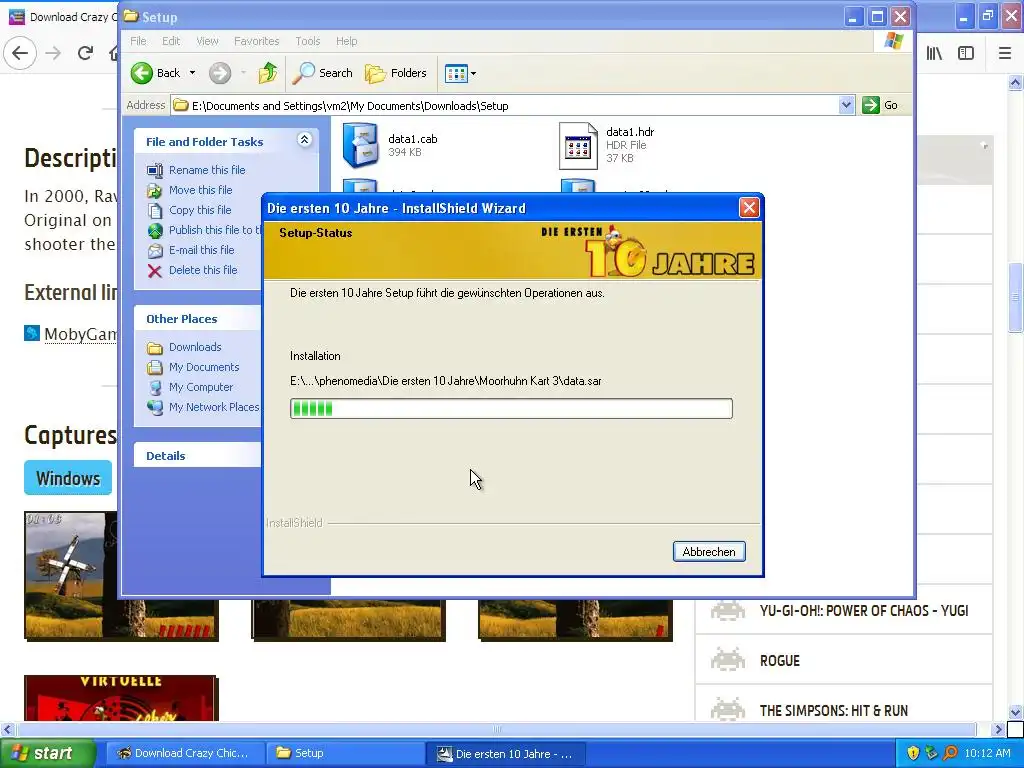Go to My Computer in Other Places
Screen dimensions: 1024x768
[x=200, y=387]
